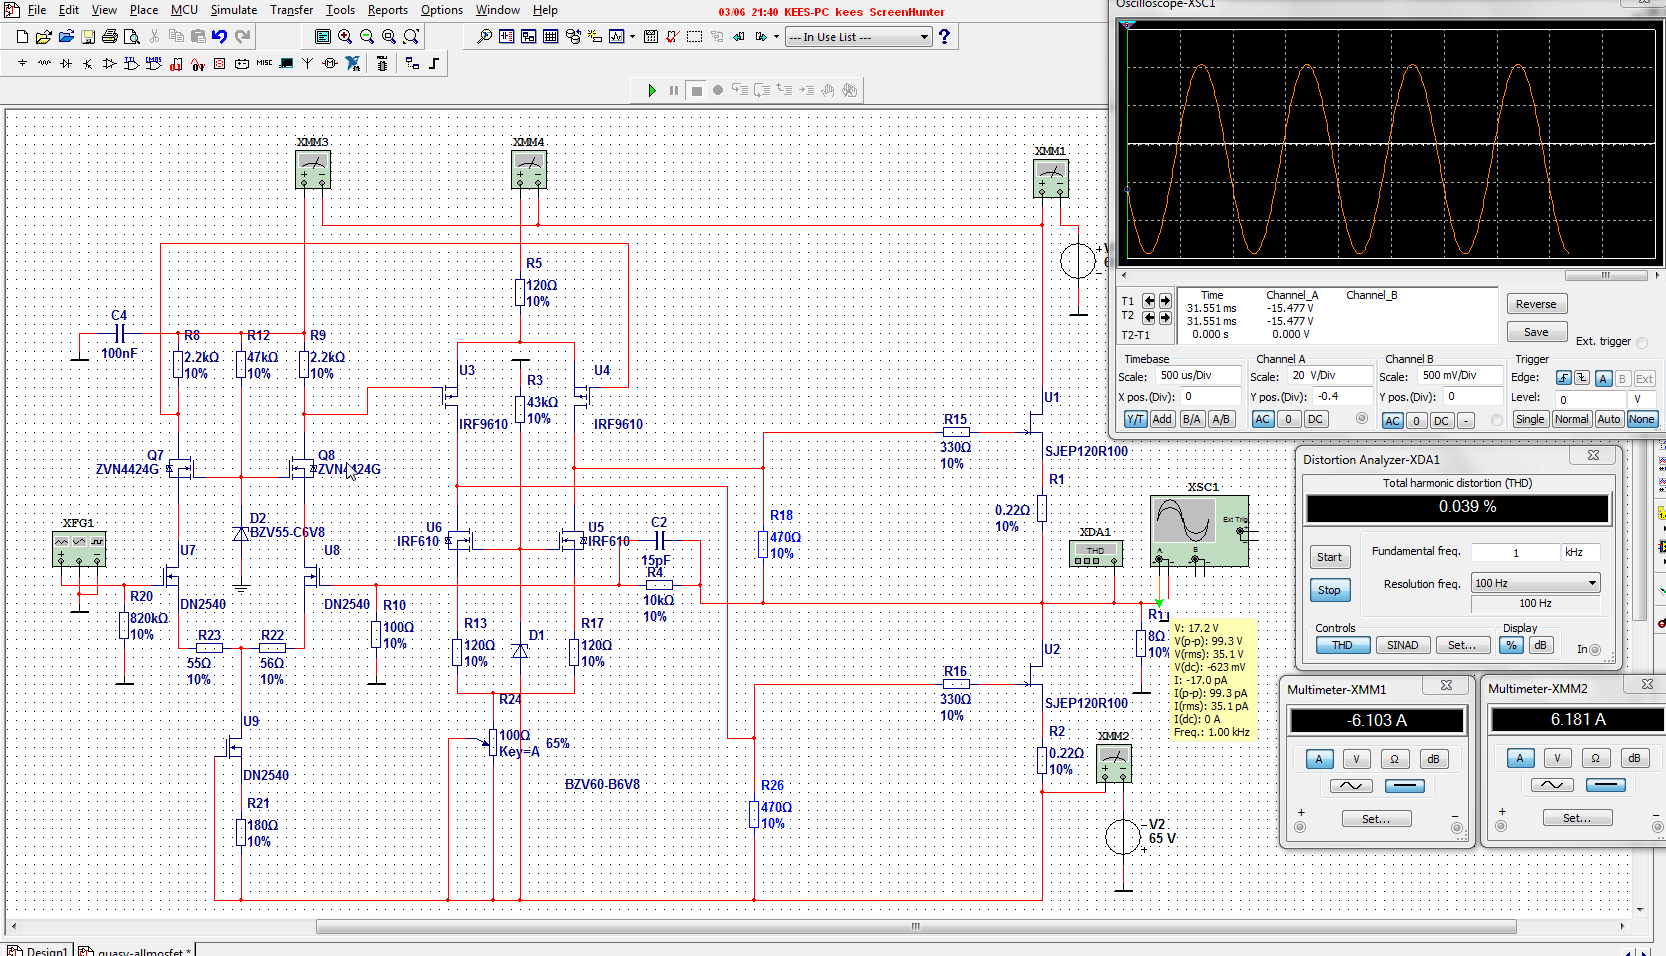Screen dimensions: 1666x956
Task: Click the Electrical rules check icon
Action: 672,37
